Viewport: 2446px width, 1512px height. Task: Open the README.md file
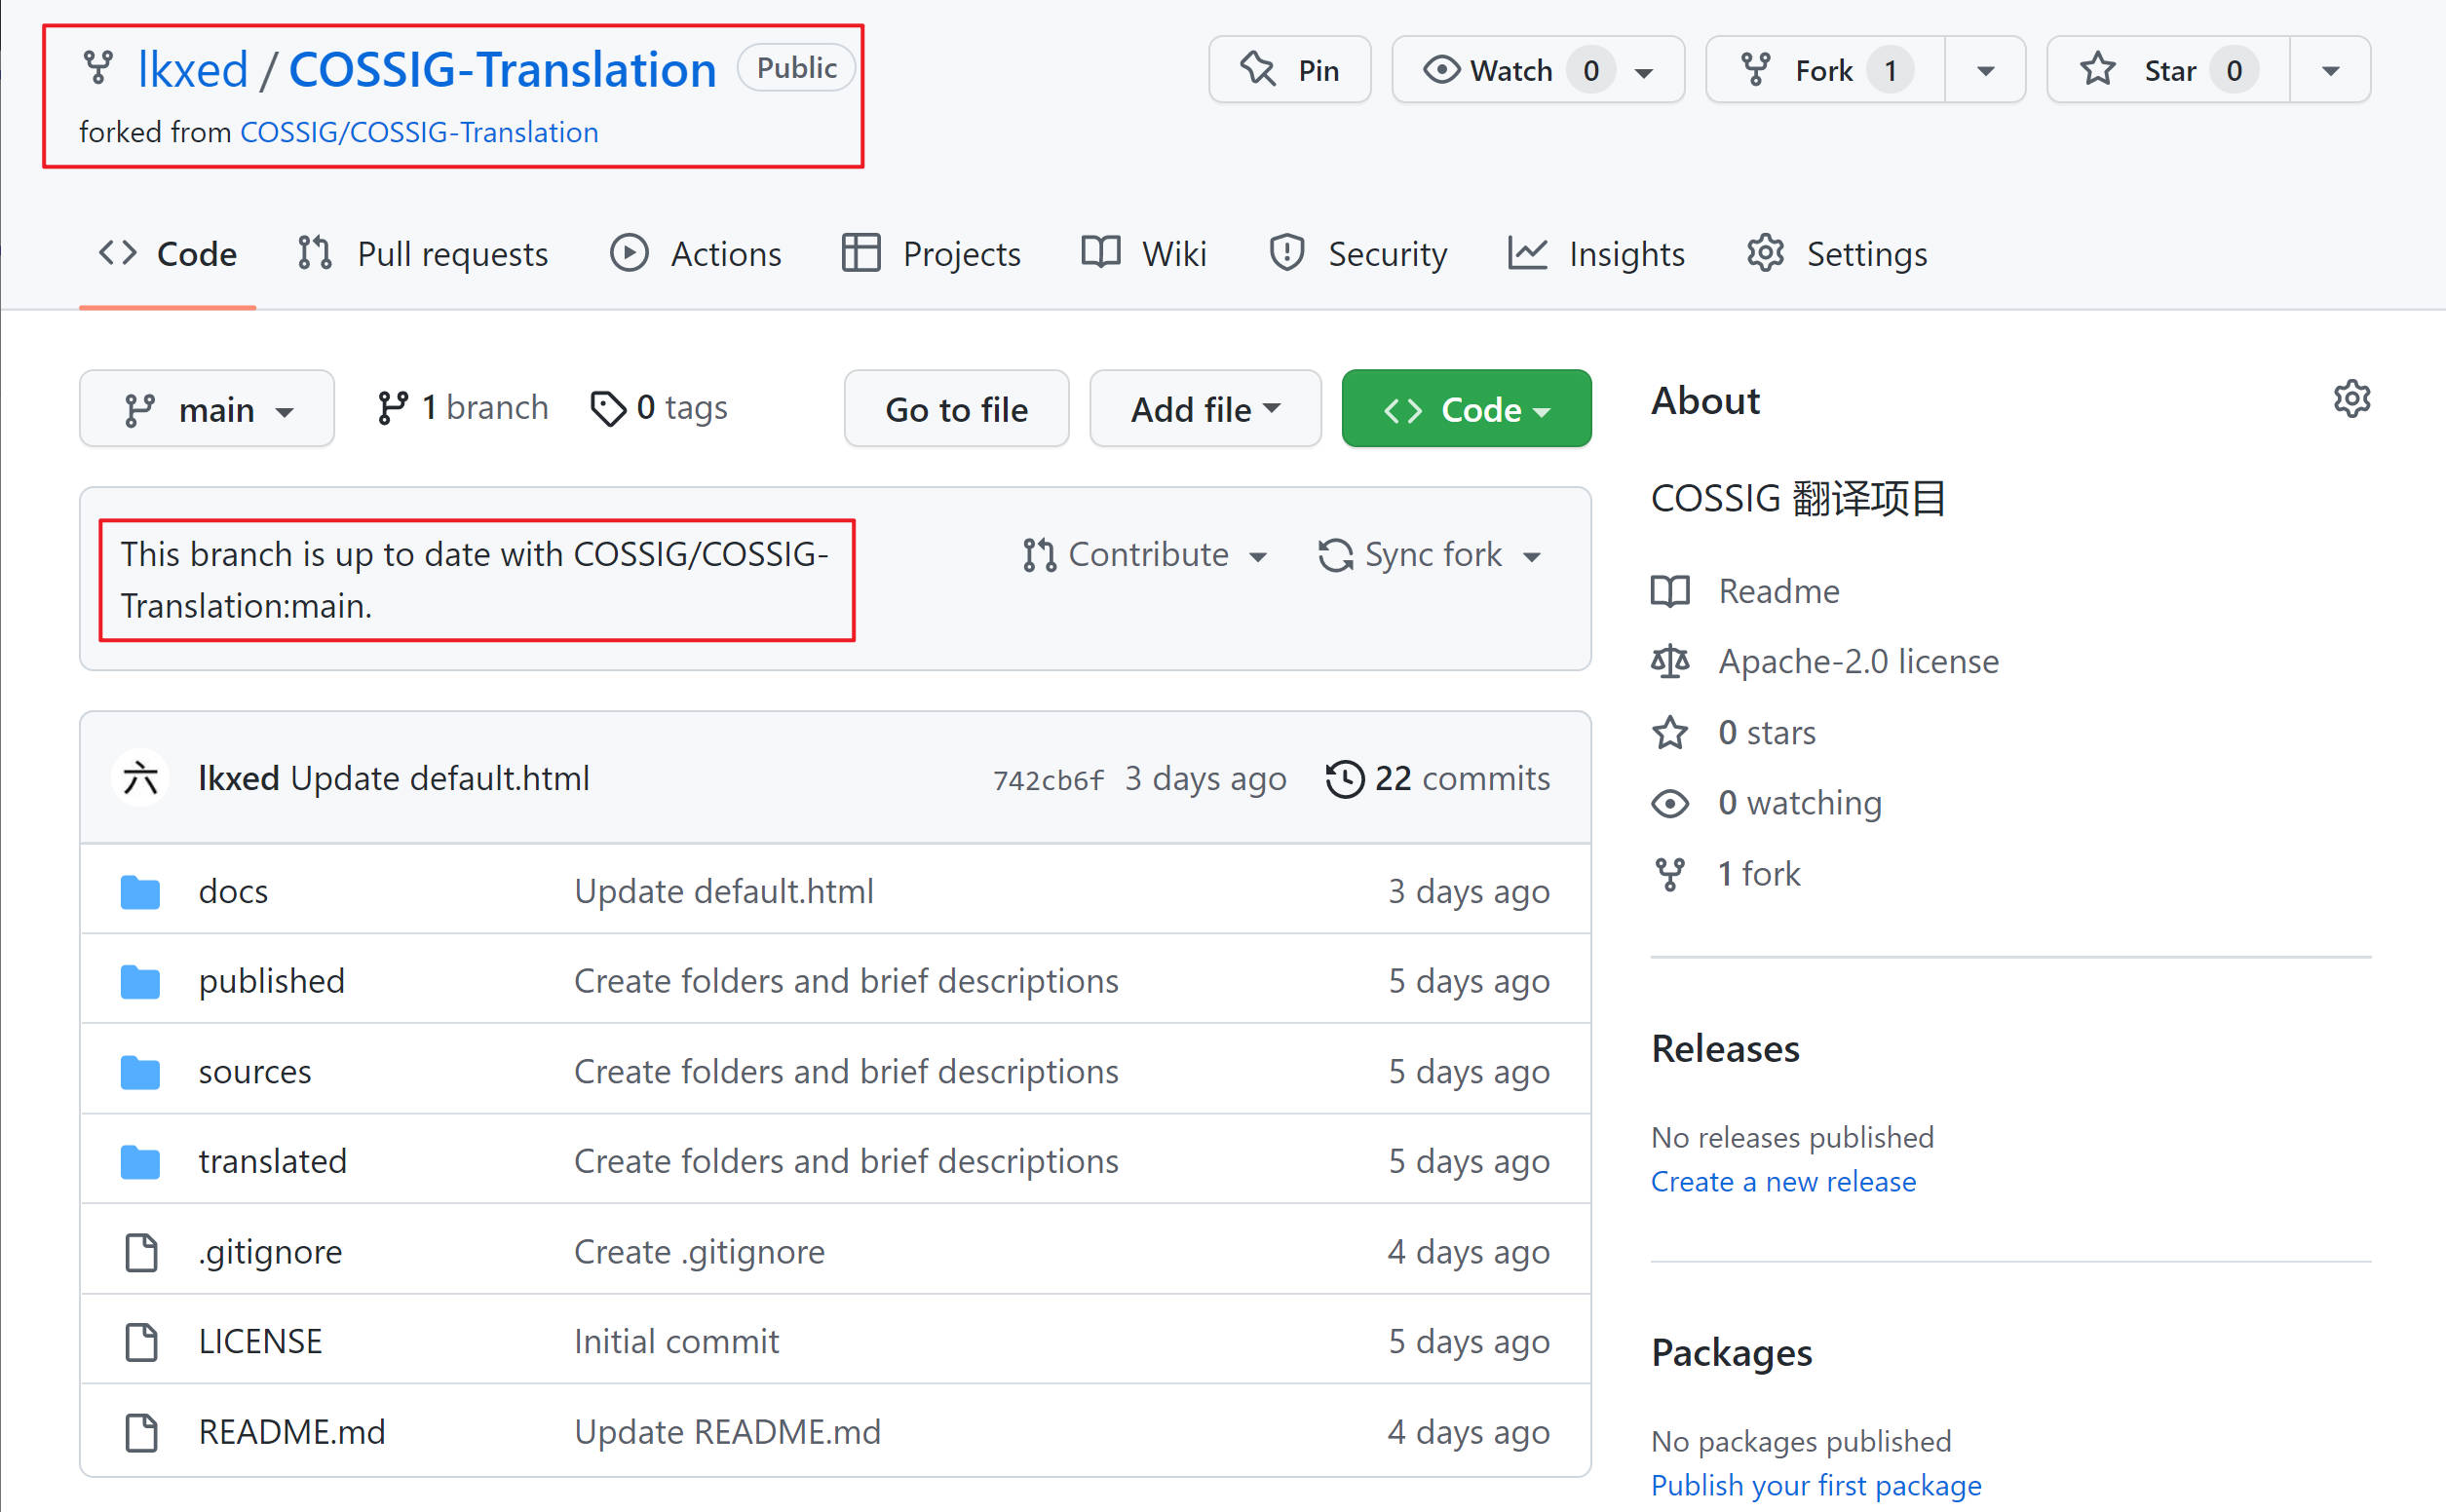[x=292, y=1432]
